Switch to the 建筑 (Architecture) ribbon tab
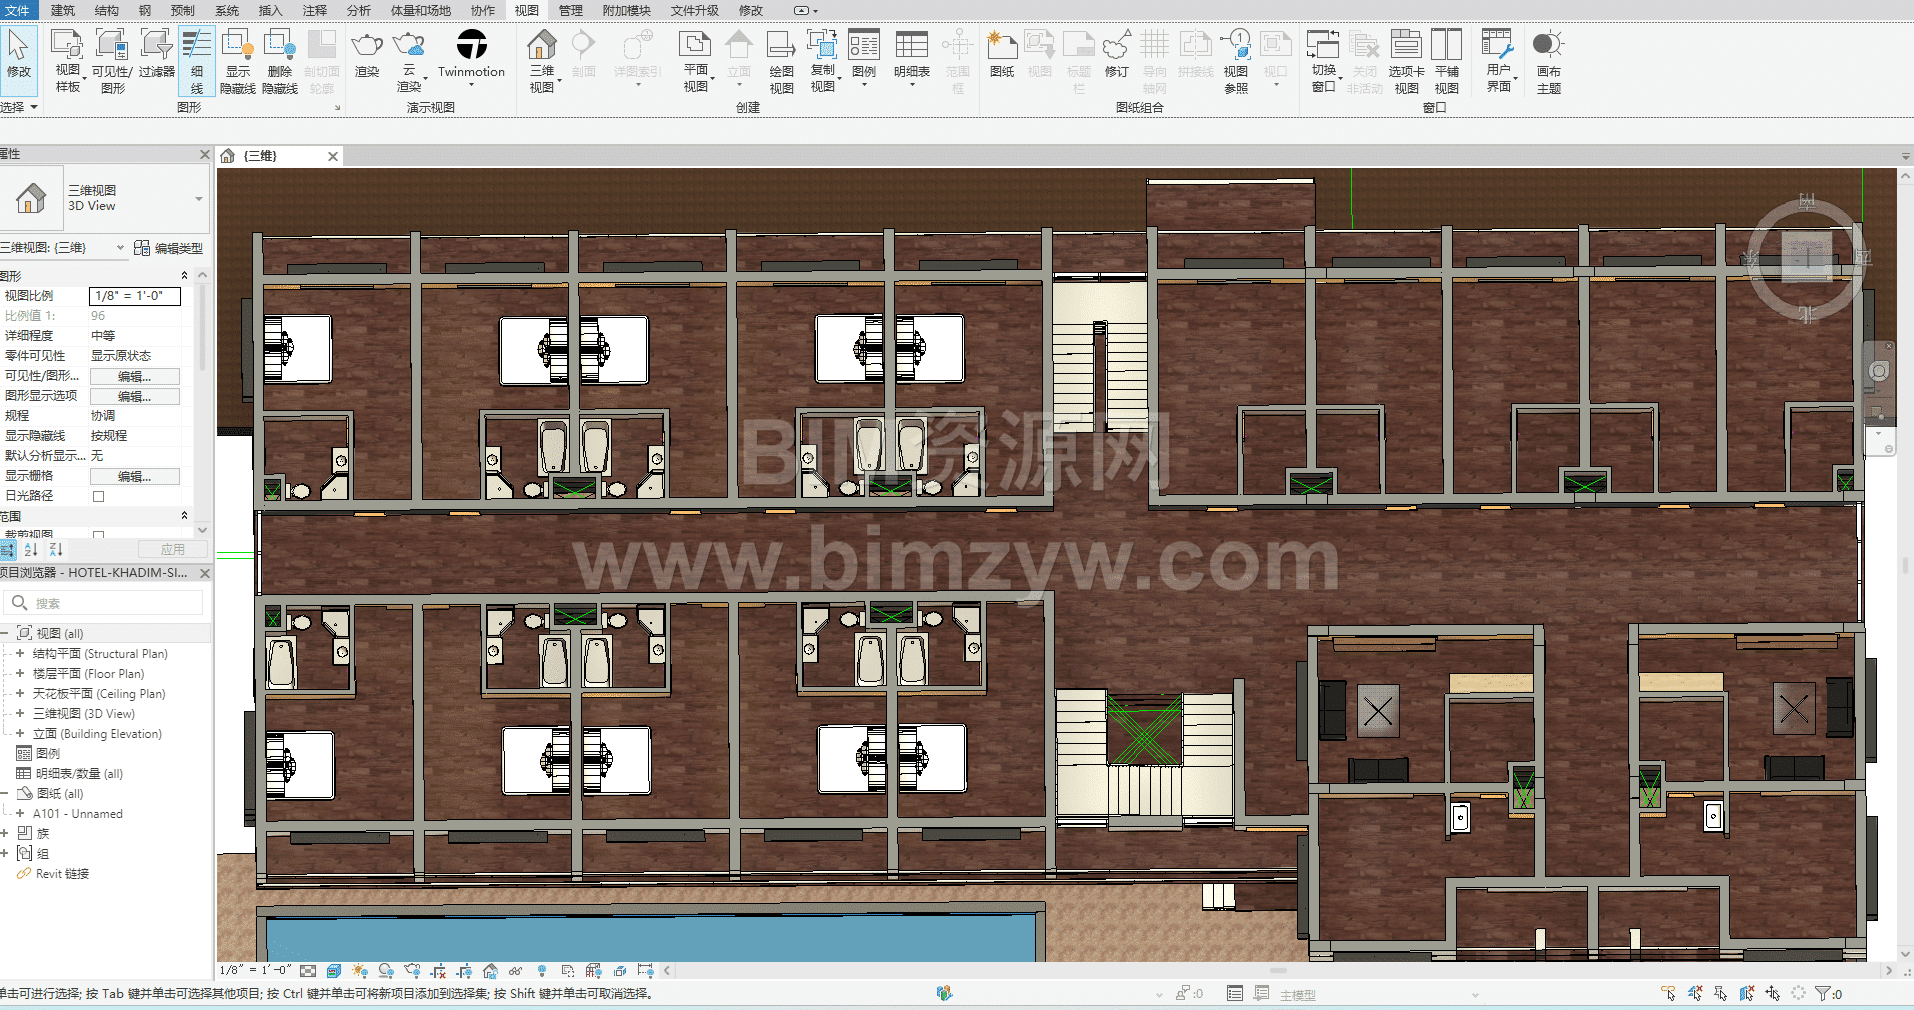This screenshot has width=1914, height=1010. click(x=62, y=10)
